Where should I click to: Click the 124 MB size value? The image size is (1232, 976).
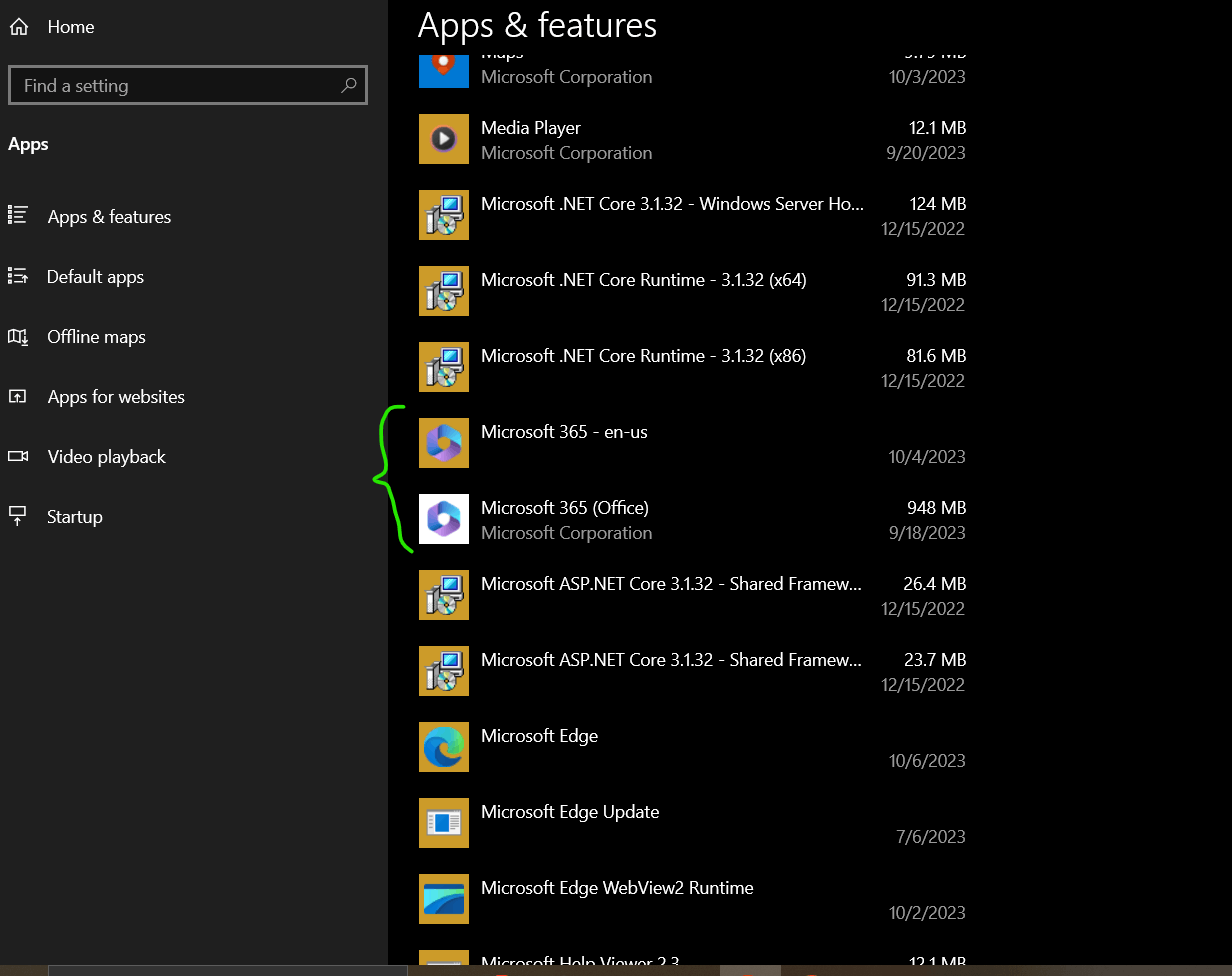coord(938,204)
